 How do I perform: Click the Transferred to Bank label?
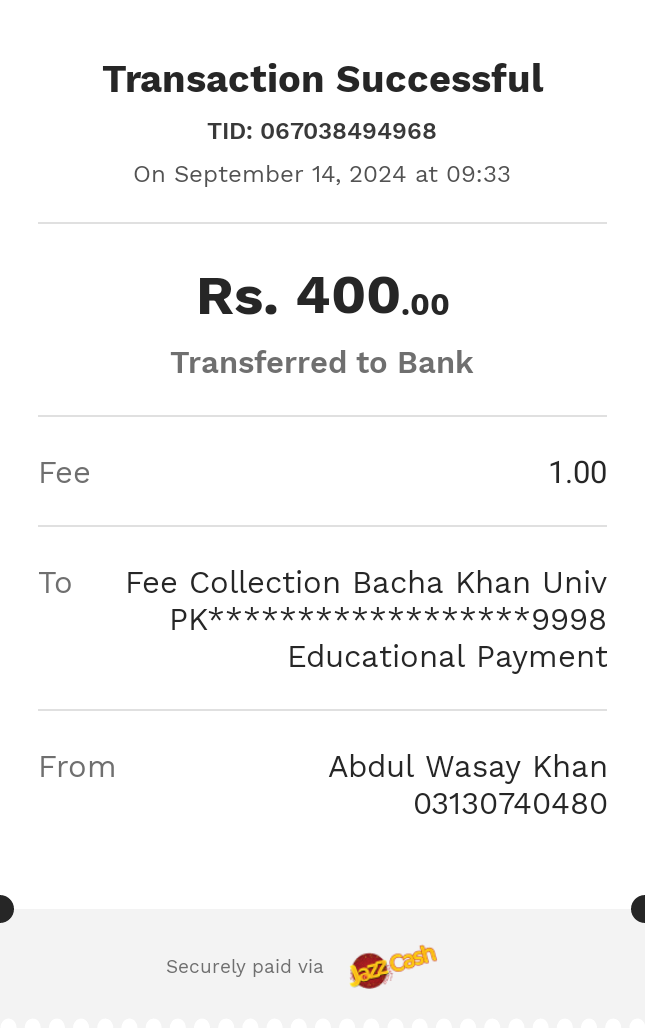322,363
